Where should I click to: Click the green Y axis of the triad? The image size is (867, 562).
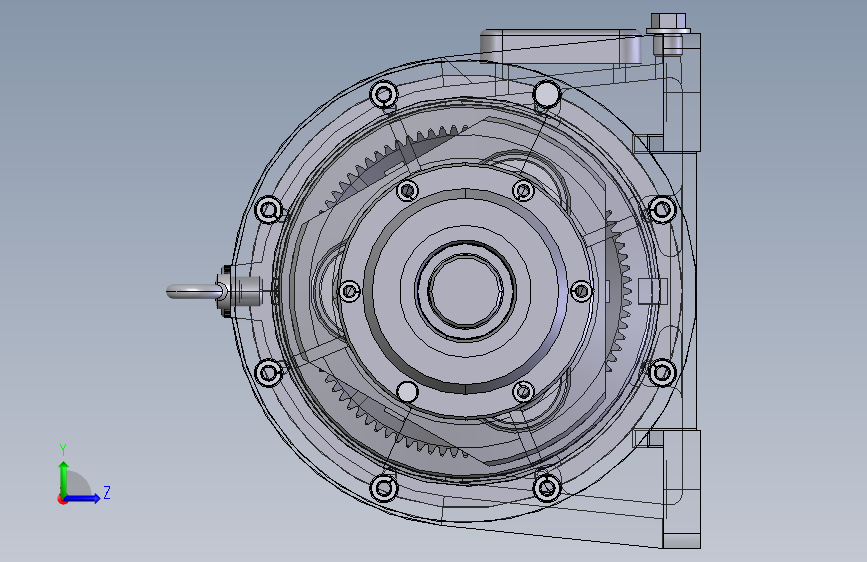pos(64,478)
